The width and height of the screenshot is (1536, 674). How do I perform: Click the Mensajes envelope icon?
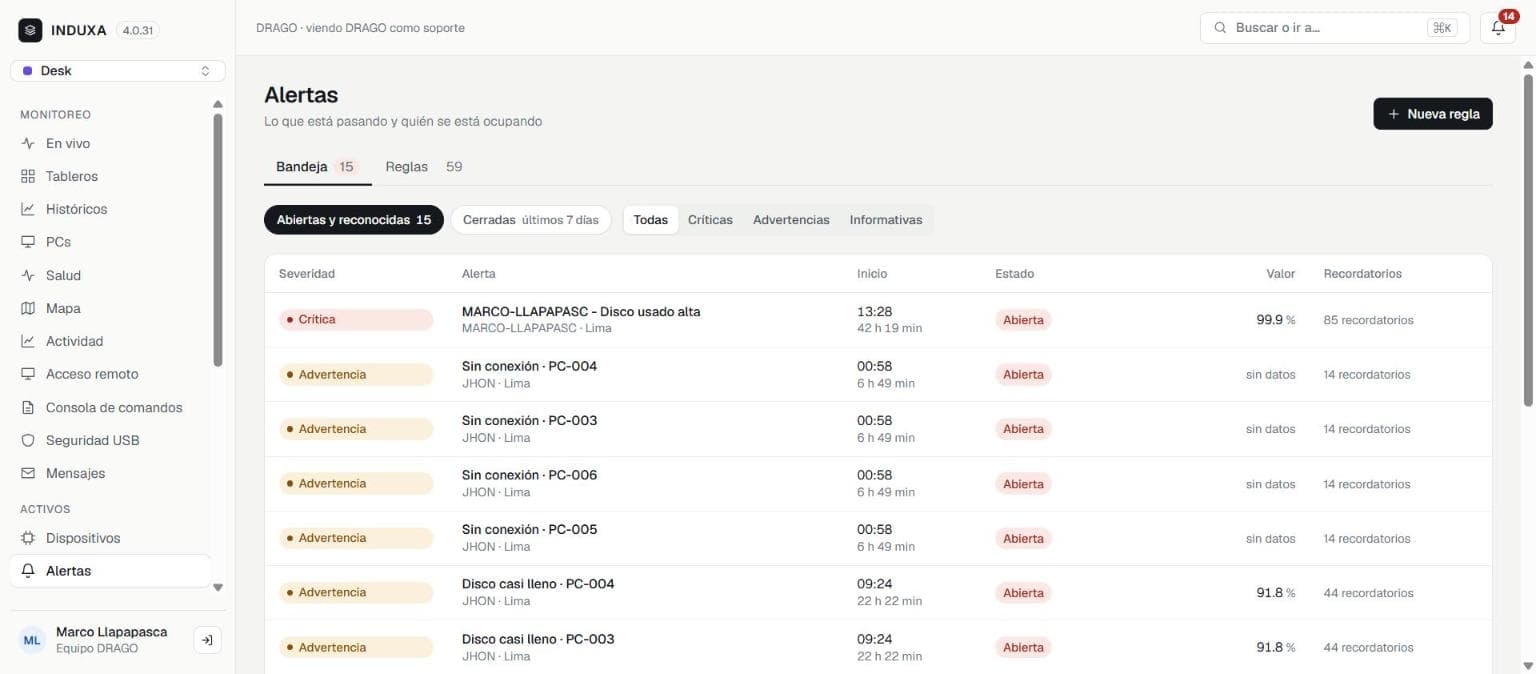click(x=28, y=473)
